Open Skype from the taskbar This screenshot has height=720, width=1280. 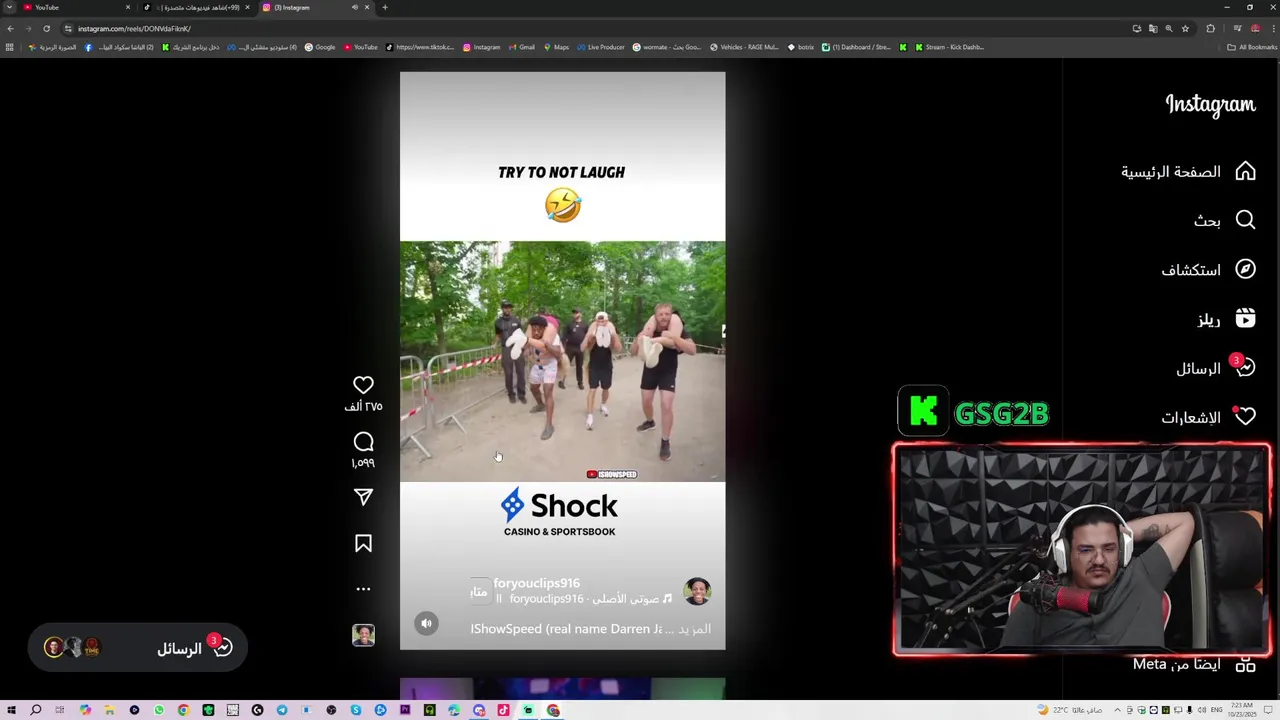click(356, 710)
